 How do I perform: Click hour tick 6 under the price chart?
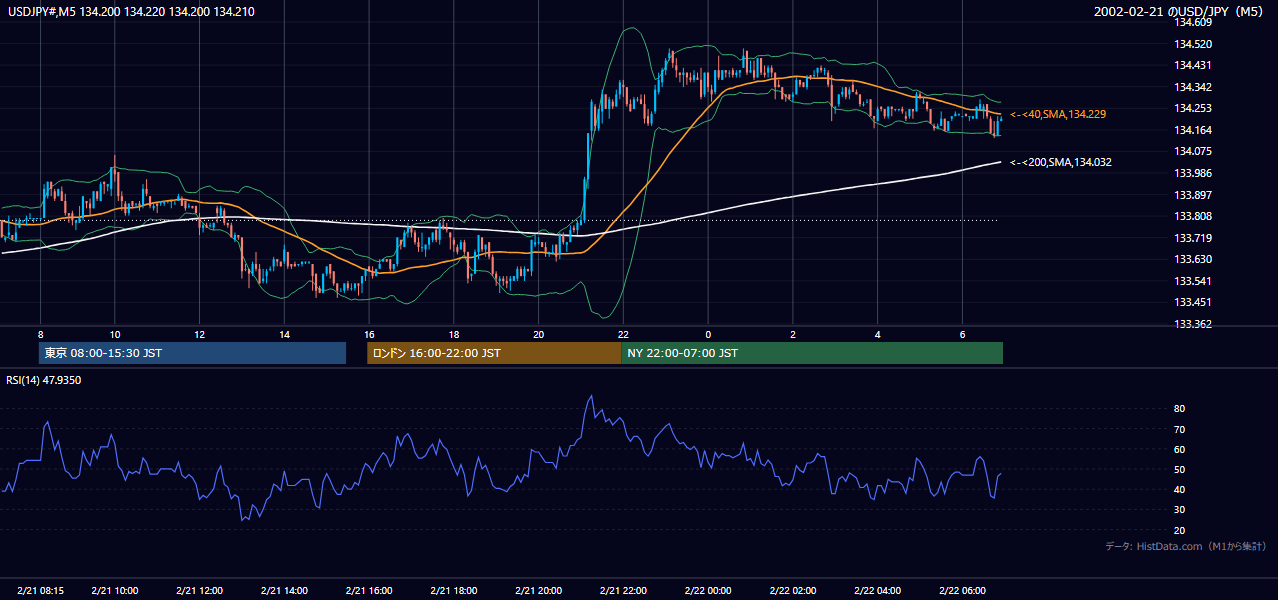962,334
